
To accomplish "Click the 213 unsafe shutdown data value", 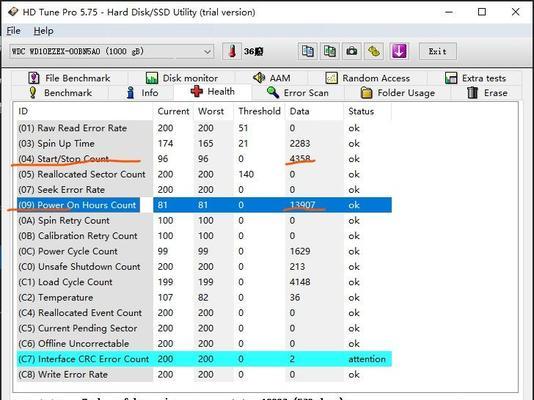I will 297,267.
